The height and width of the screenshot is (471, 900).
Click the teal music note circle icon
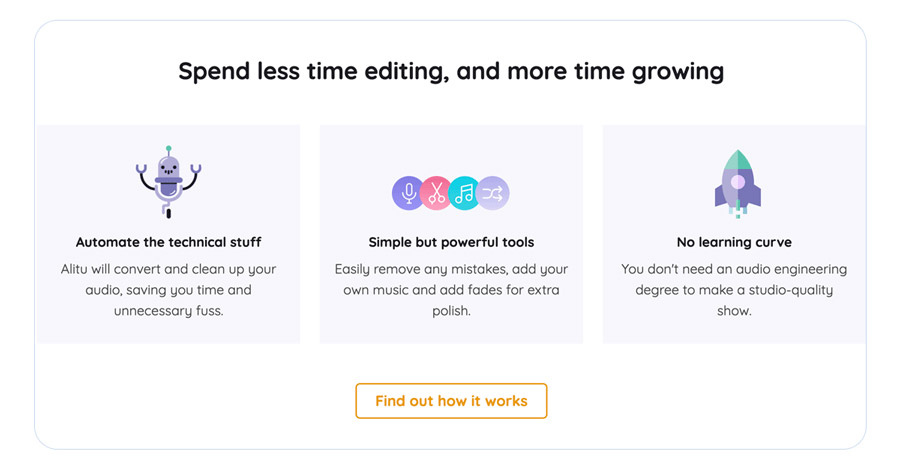coord(464,193)
